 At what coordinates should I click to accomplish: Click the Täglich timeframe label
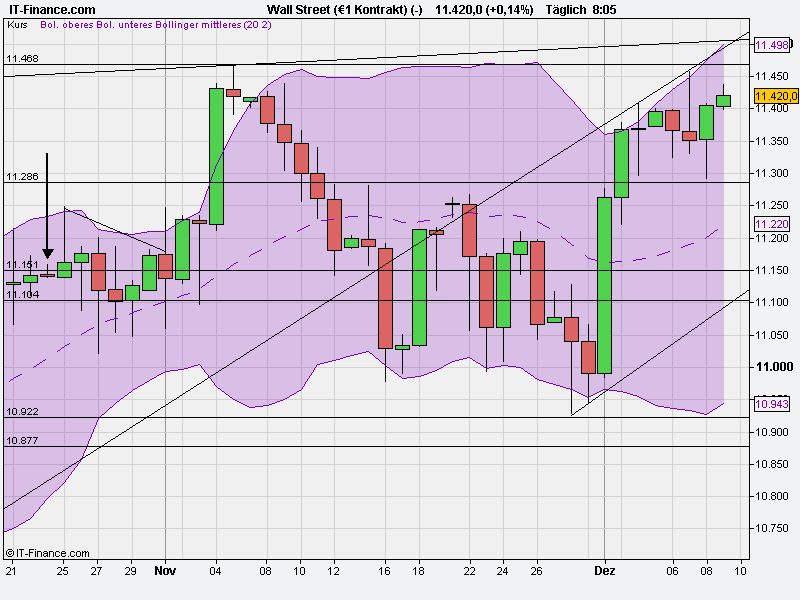[x=566, y=10]
